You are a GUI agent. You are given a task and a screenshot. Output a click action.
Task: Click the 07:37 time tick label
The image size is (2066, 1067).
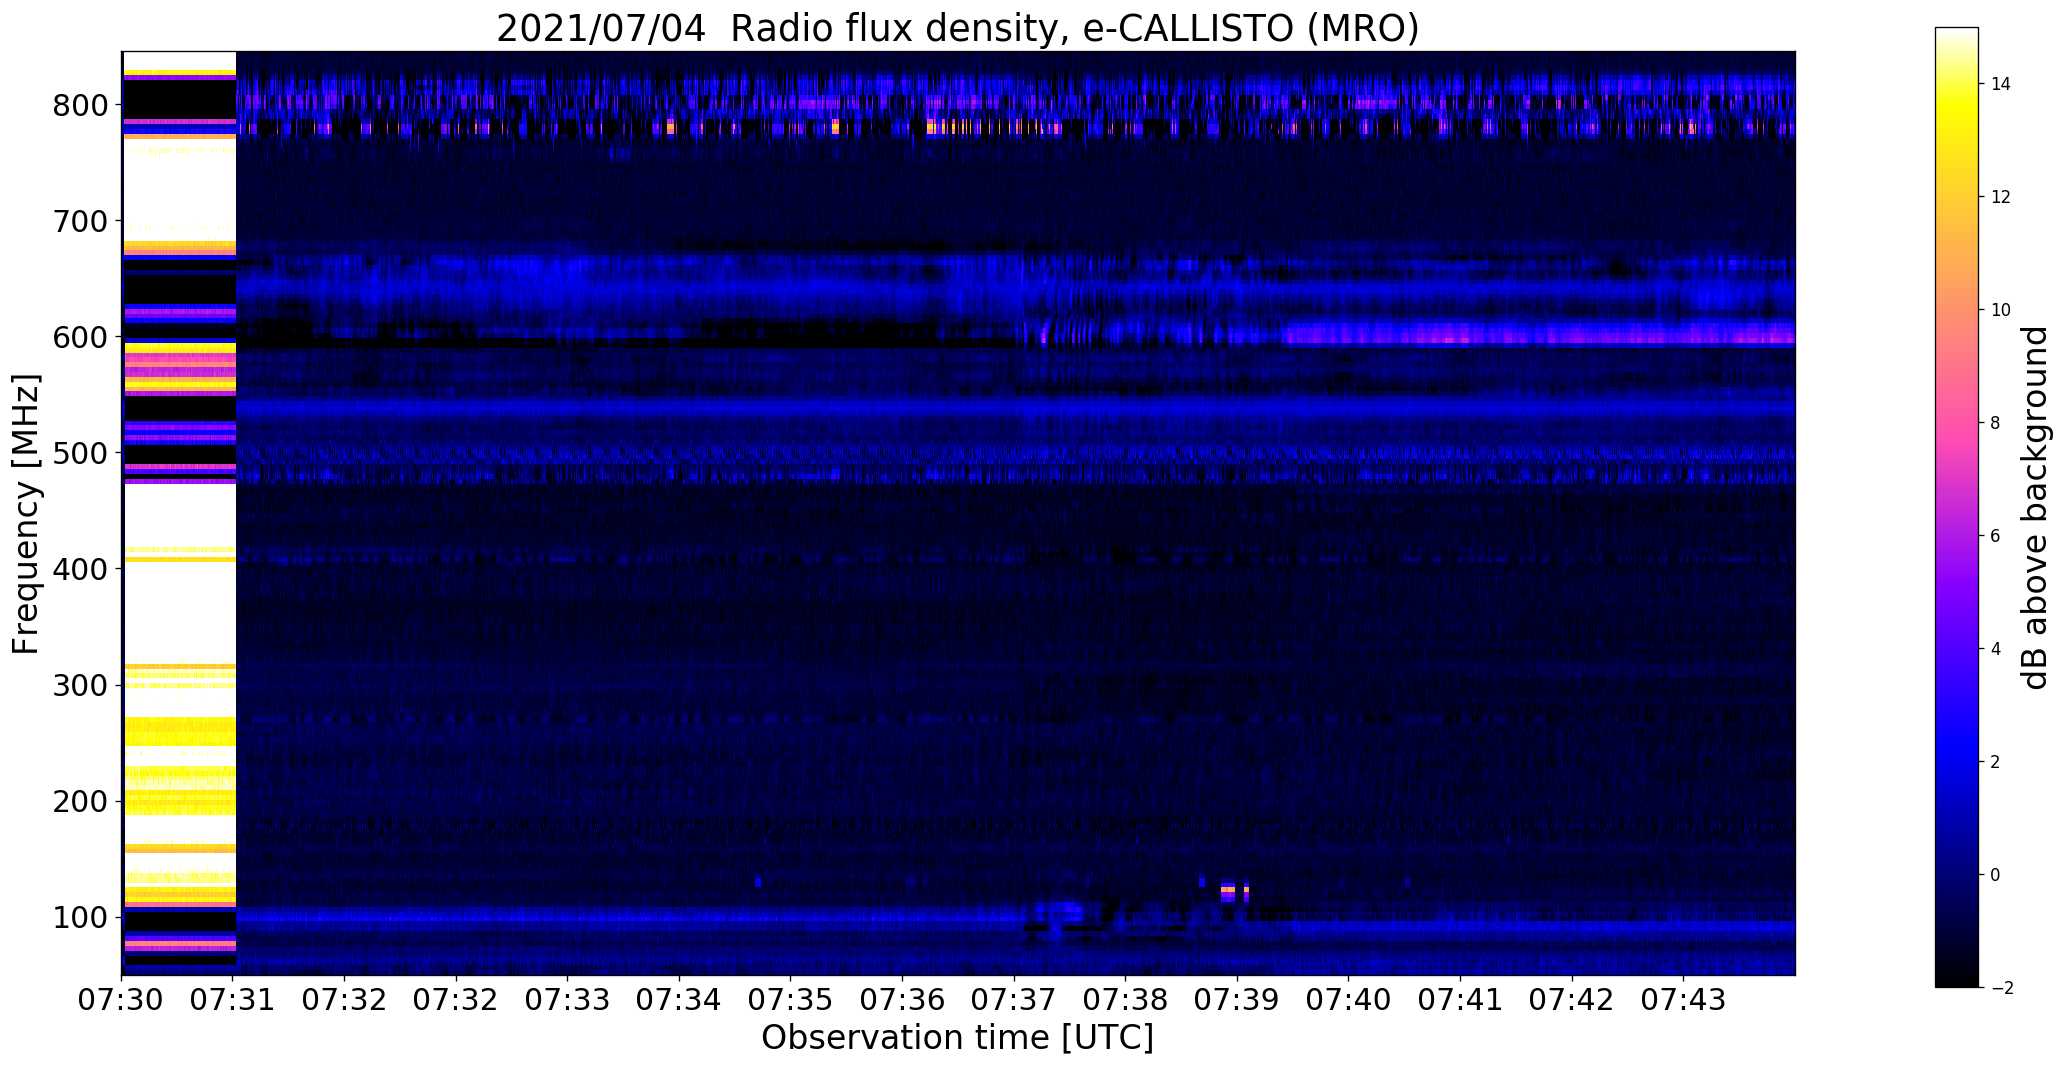pyautogui.click(x=1014, y=1000)
